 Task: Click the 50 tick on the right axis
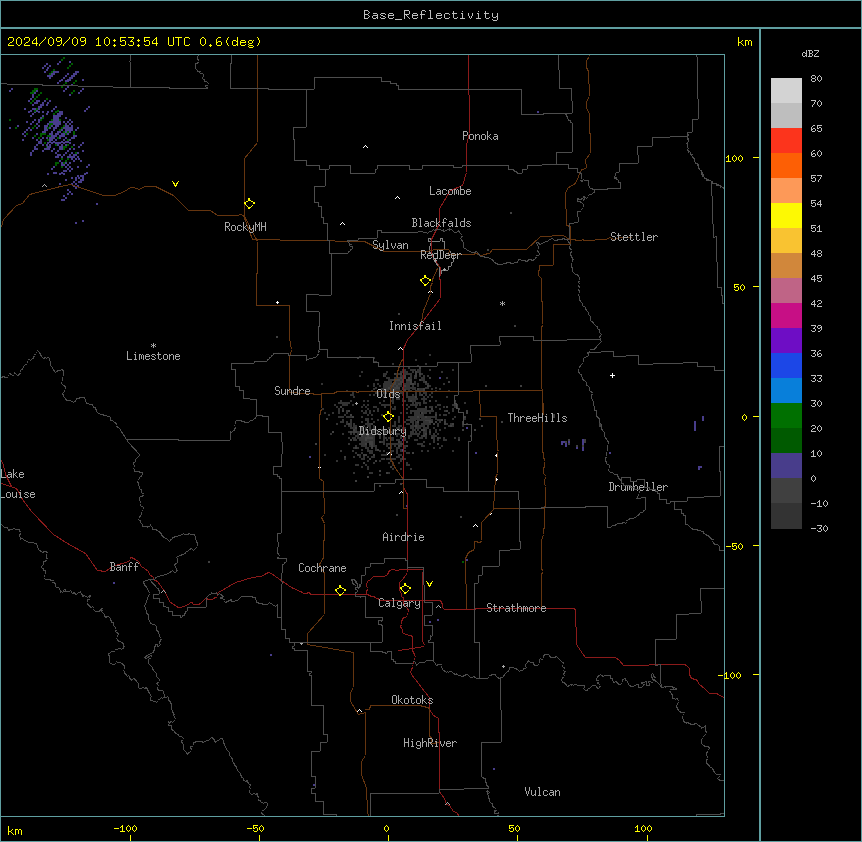click(x=739, y=287)
